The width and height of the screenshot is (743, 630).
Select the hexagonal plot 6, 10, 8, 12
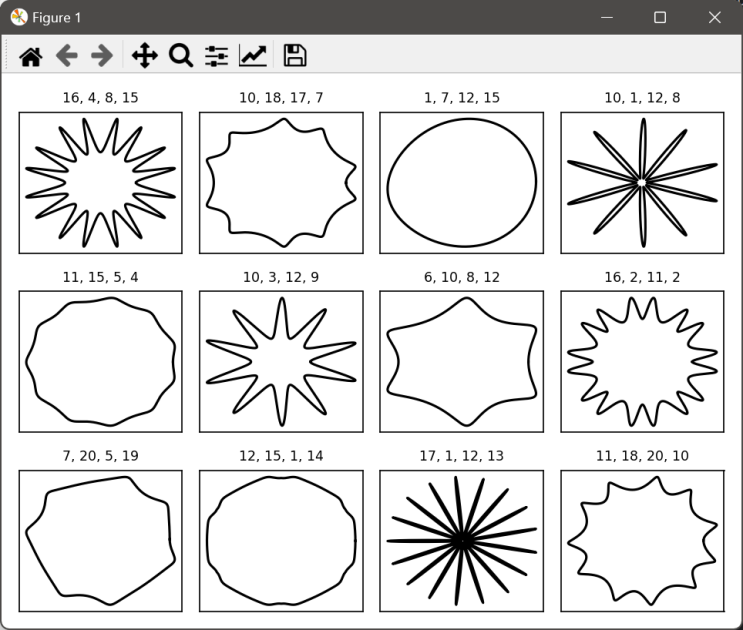[462, 361]
